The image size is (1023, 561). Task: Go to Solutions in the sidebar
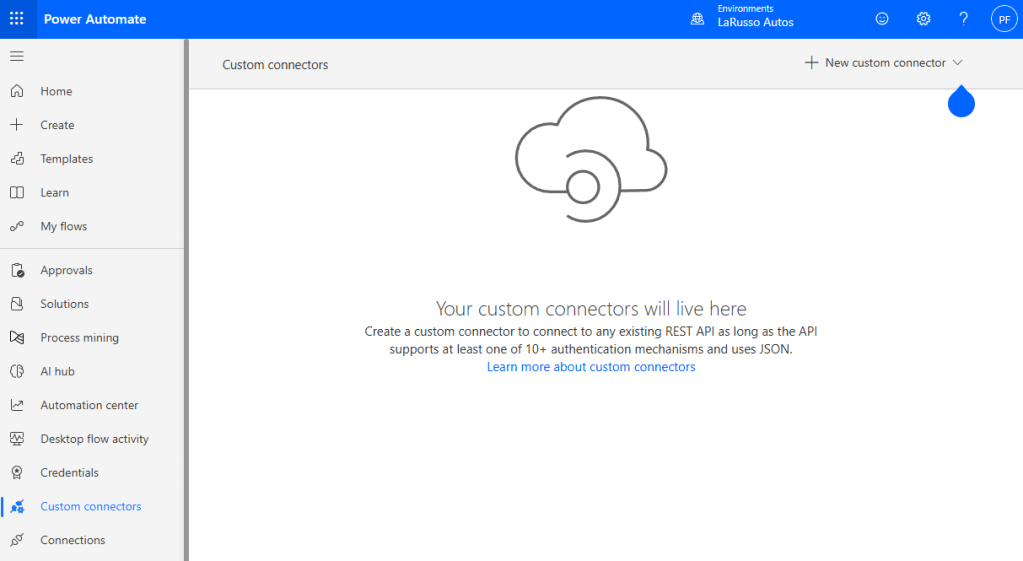tap(64, 304)
